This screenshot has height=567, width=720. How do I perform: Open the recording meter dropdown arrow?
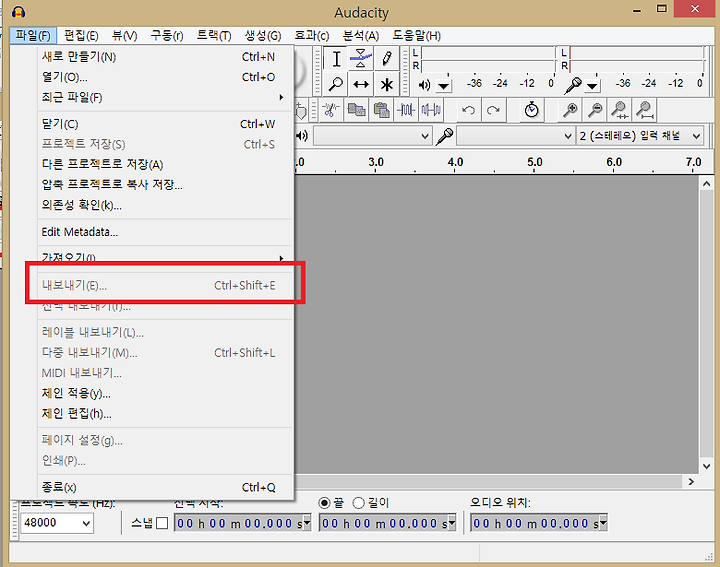[592, 86]
